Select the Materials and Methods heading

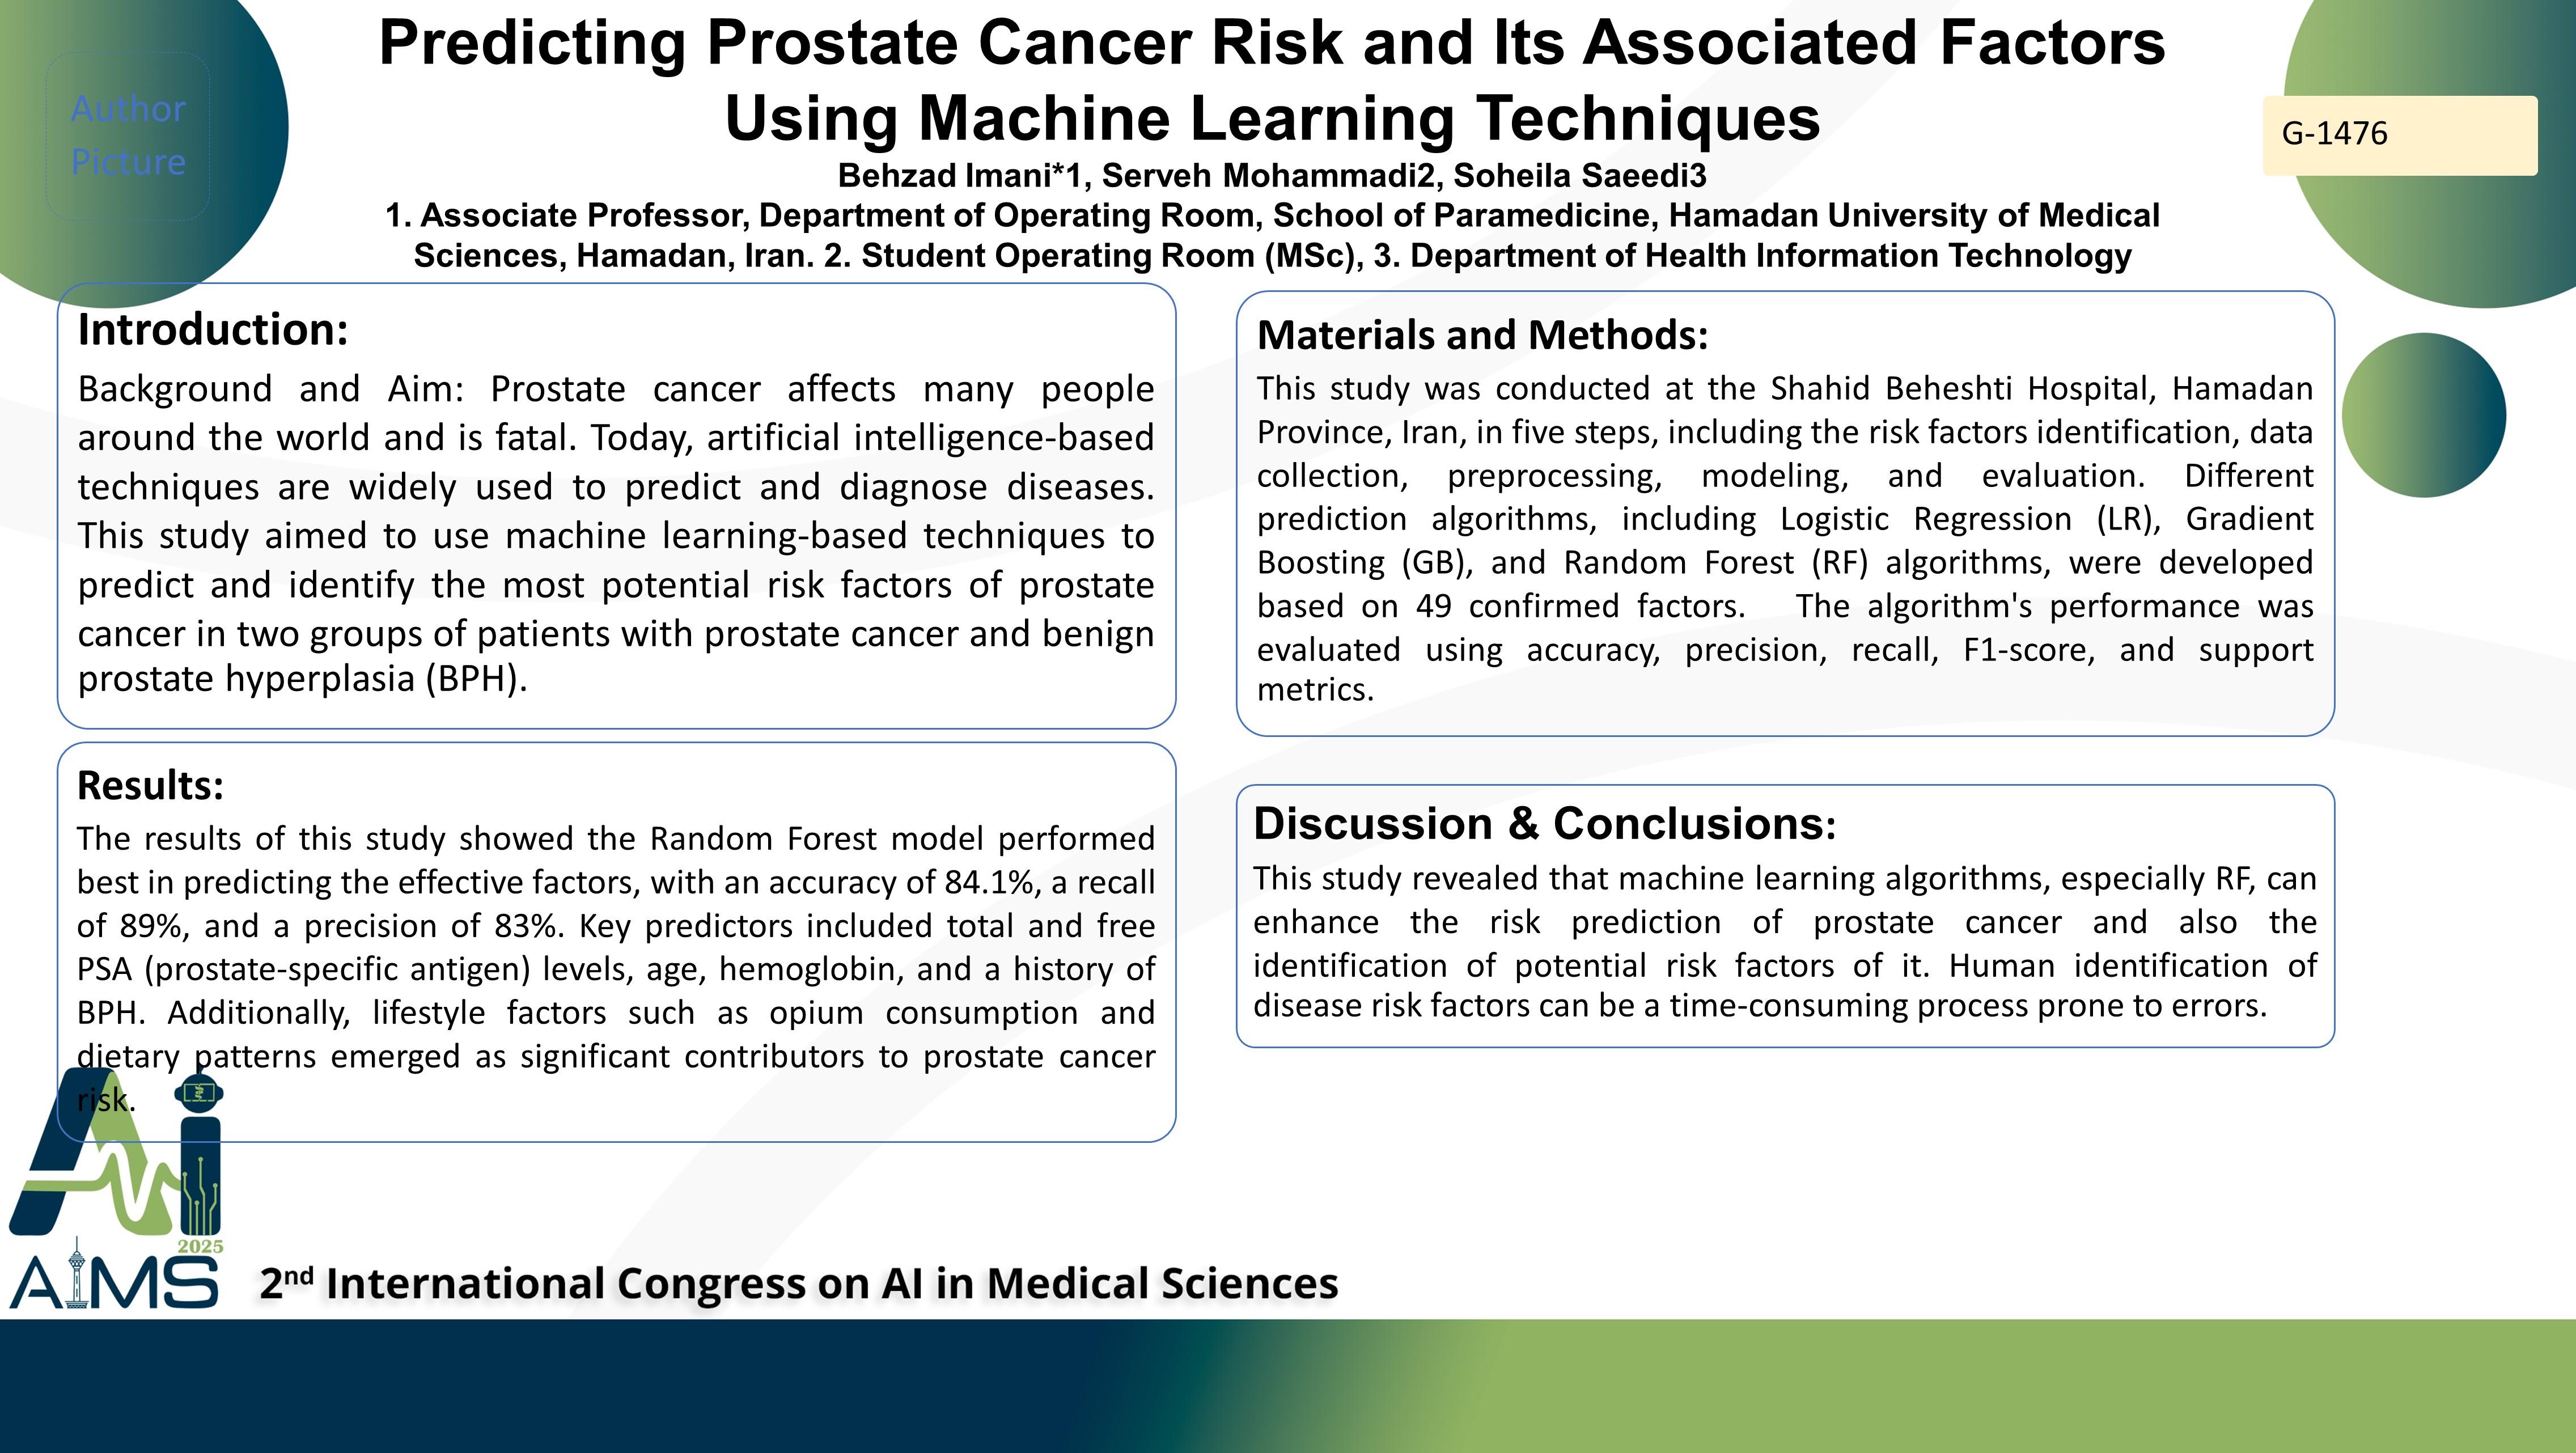[x=1482, y=335]
